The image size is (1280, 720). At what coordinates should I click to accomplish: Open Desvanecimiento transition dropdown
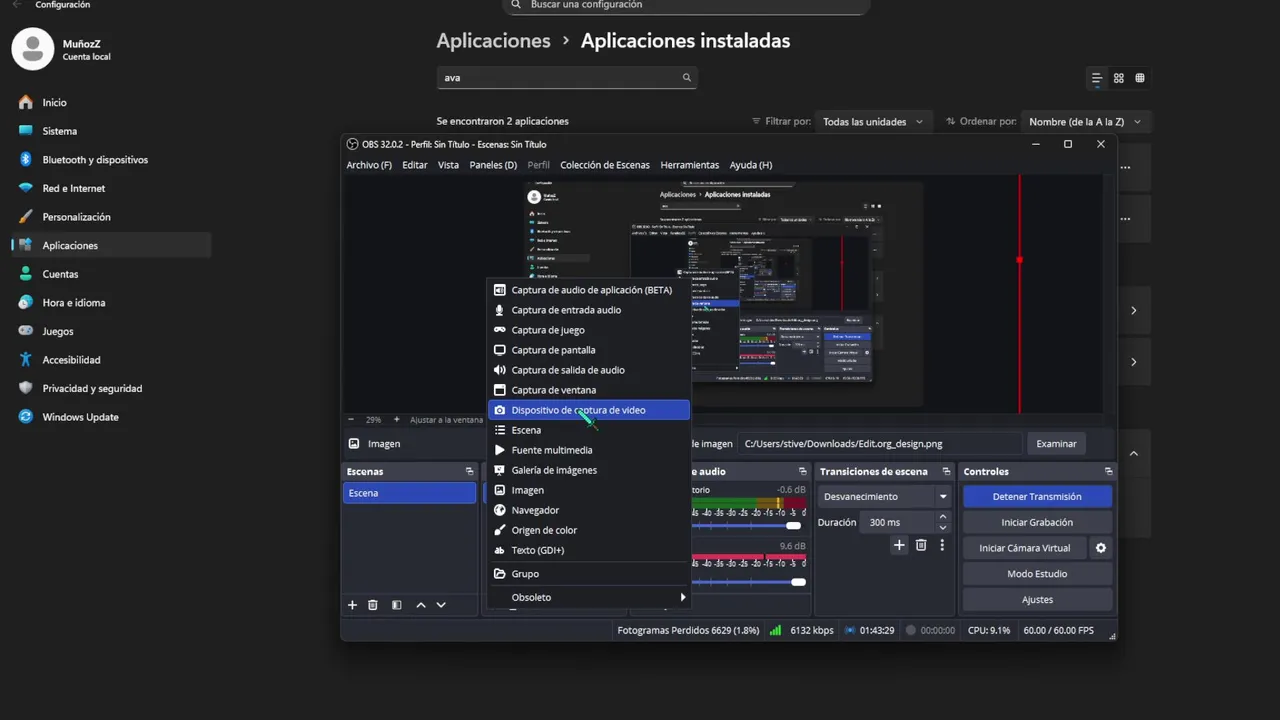tap(885, 496)
